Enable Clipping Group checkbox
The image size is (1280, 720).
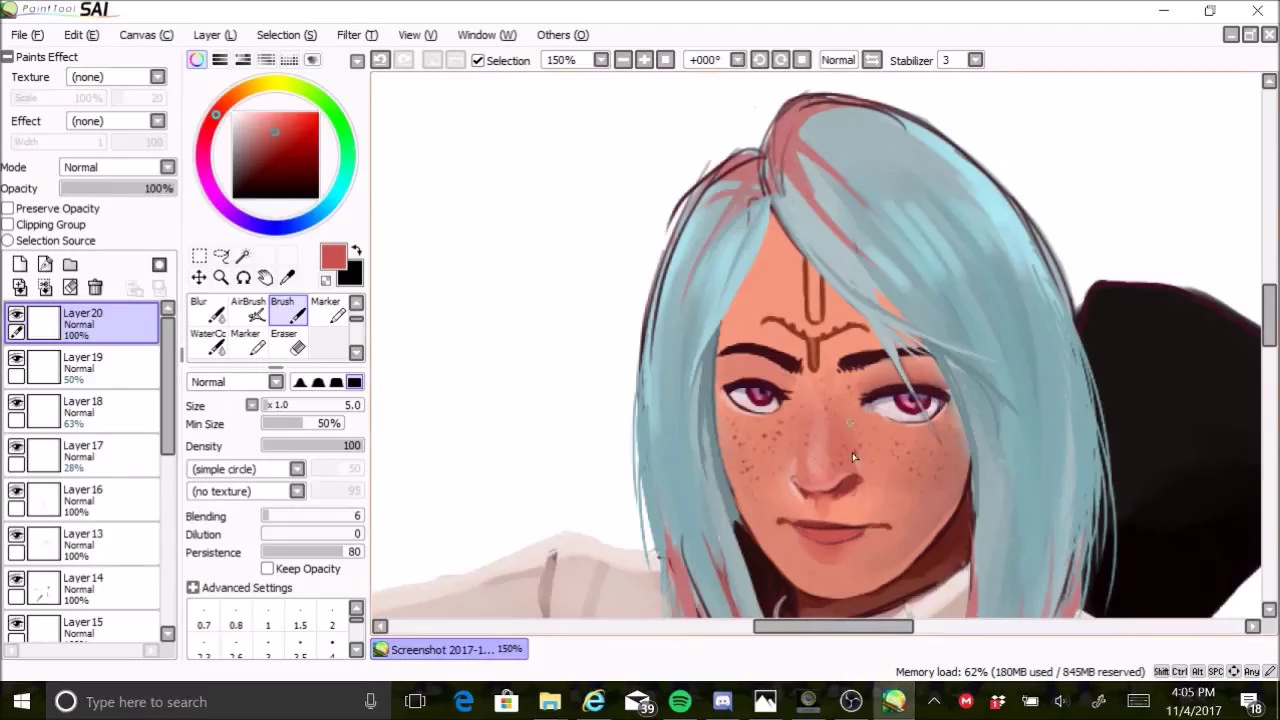[8, 224]
